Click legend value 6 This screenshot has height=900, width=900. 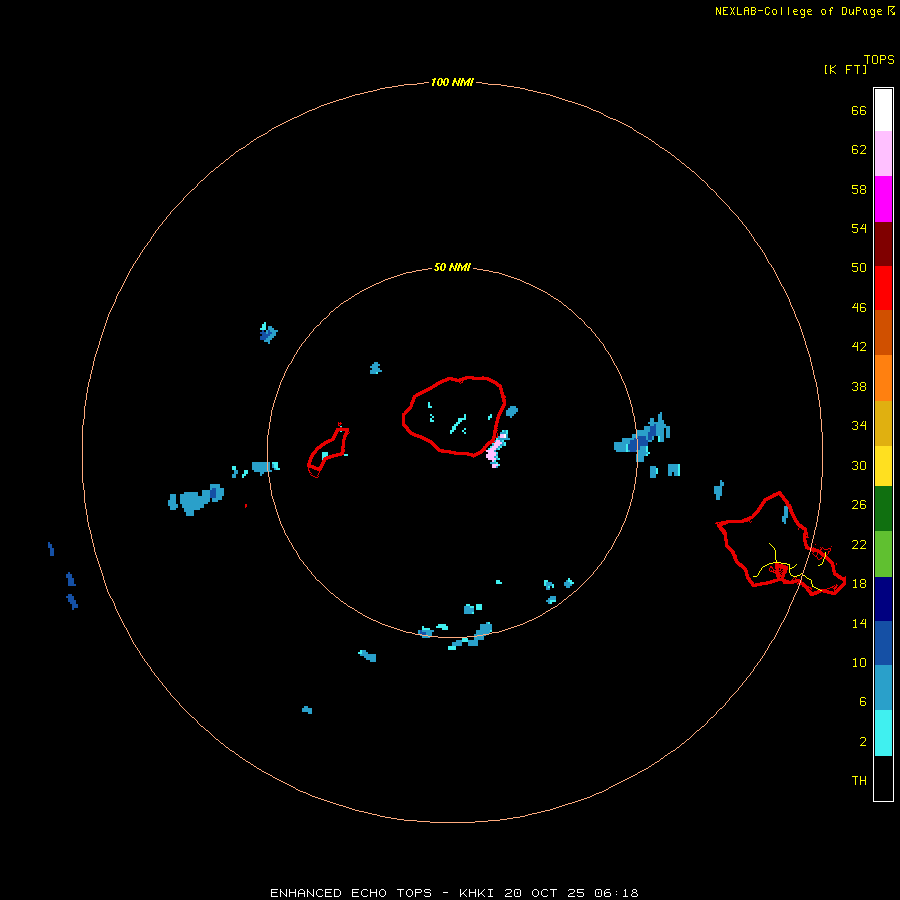click(x=862, y=701)
